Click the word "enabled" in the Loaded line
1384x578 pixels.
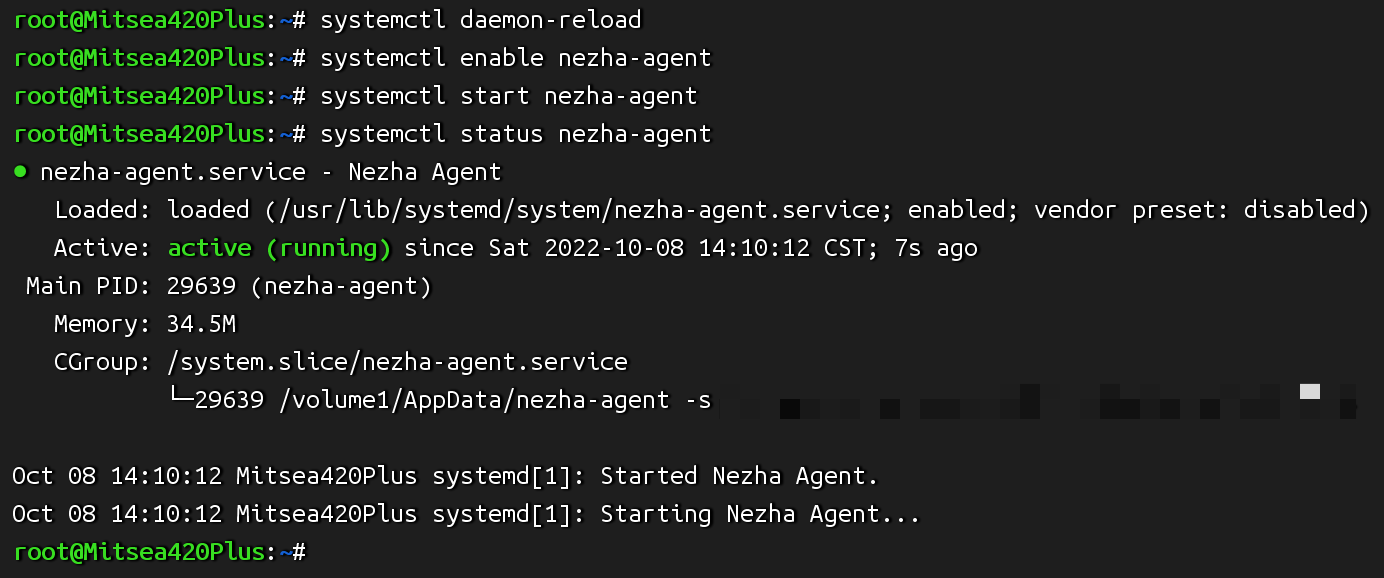point(954,210)
